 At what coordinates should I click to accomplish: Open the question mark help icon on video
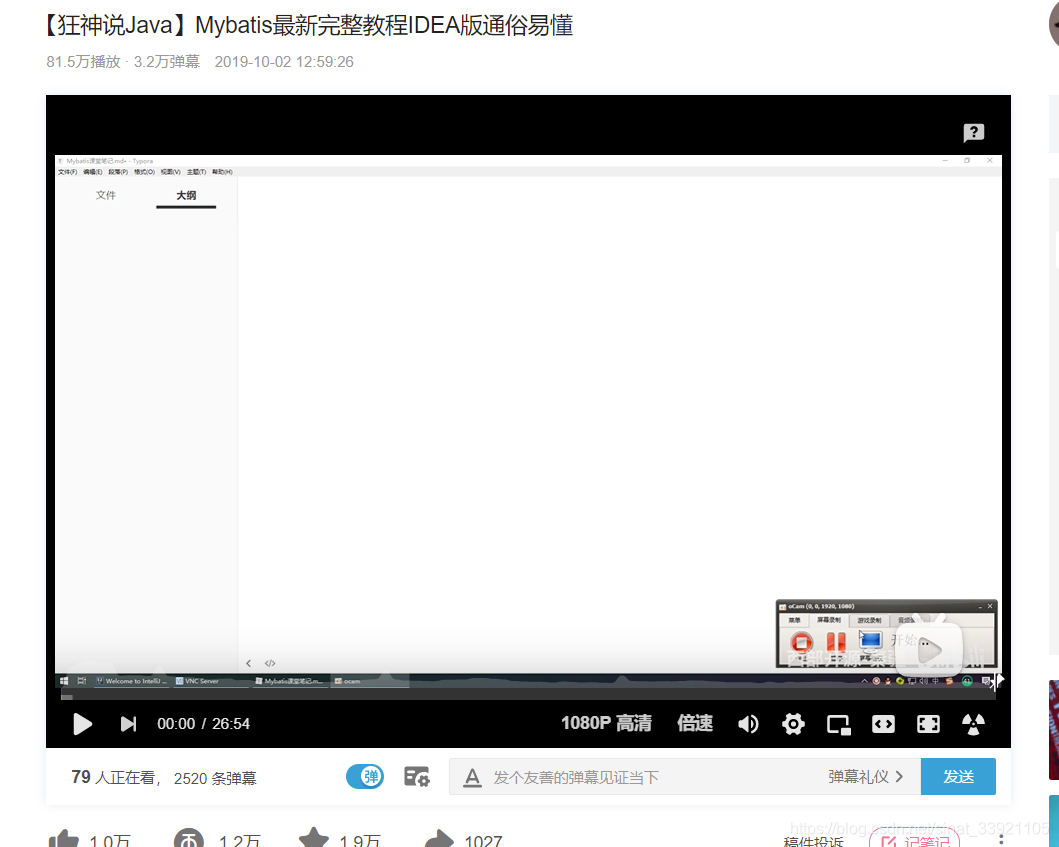click(973, 132)
